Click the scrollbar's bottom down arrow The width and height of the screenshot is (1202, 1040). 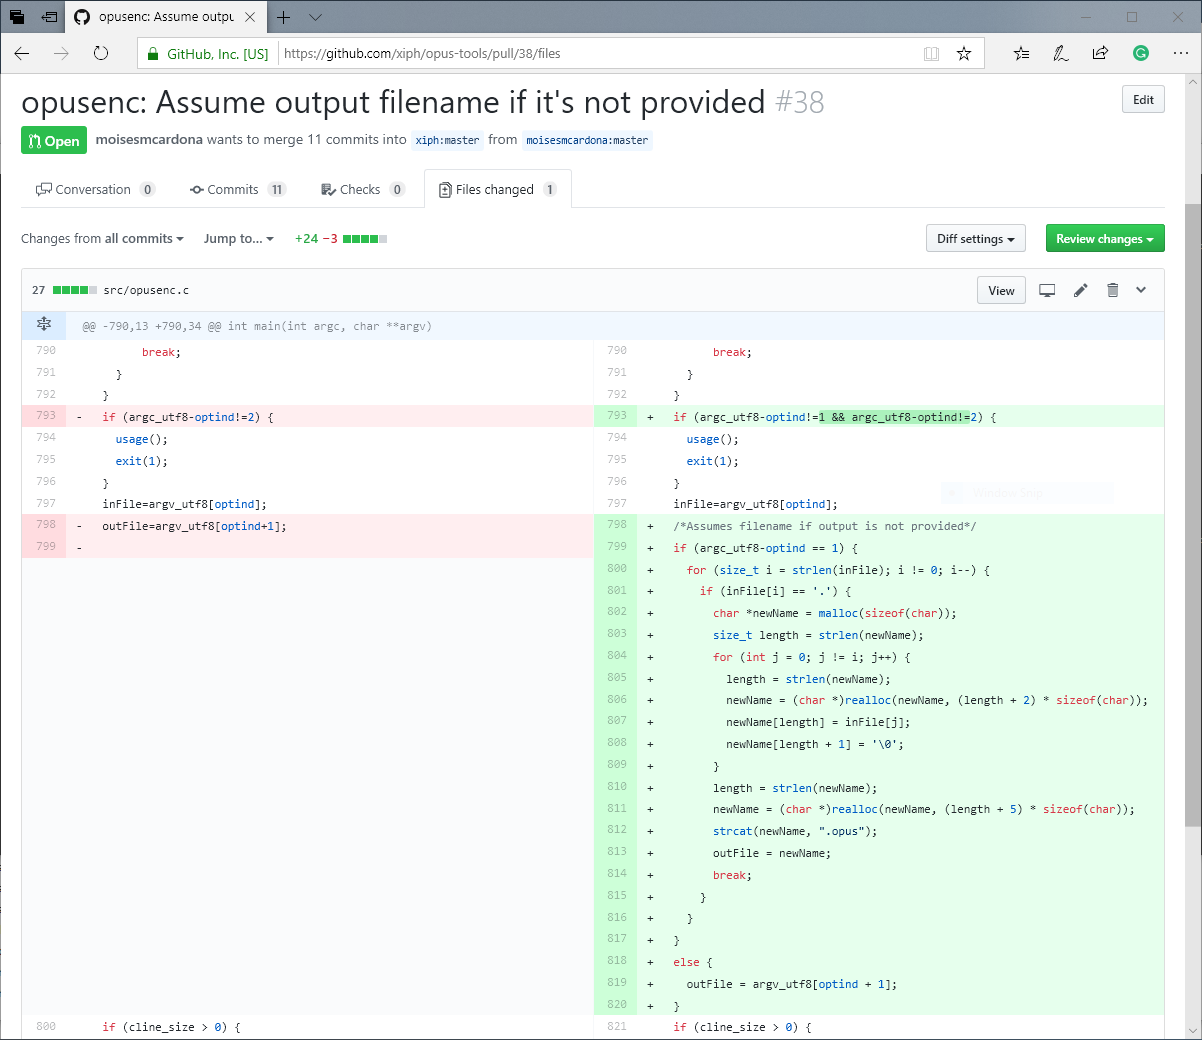1193,1030
